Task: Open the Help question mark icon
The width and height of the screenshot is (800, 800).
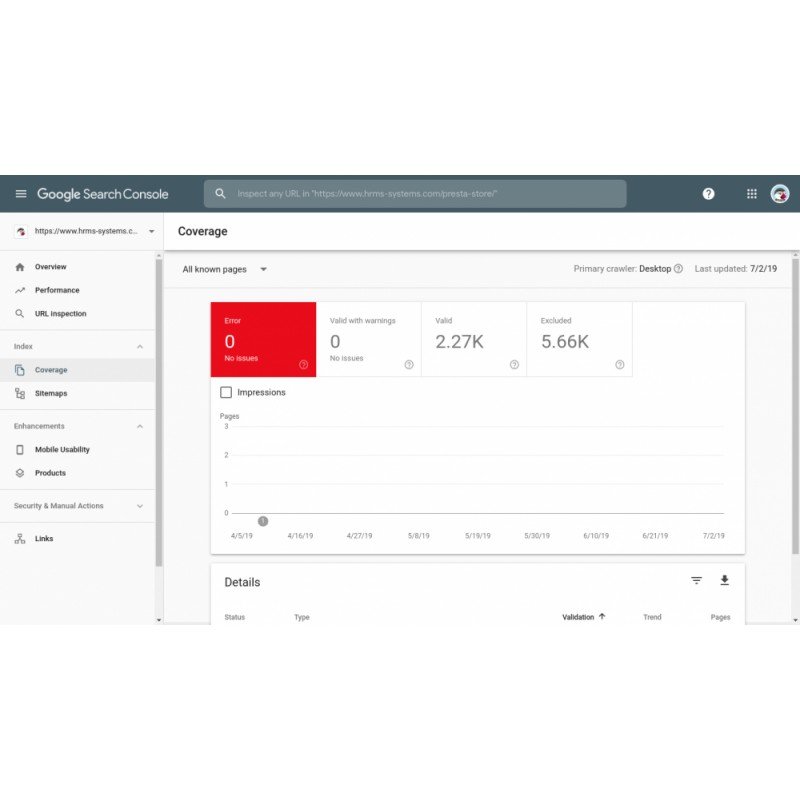Action: 708,194
